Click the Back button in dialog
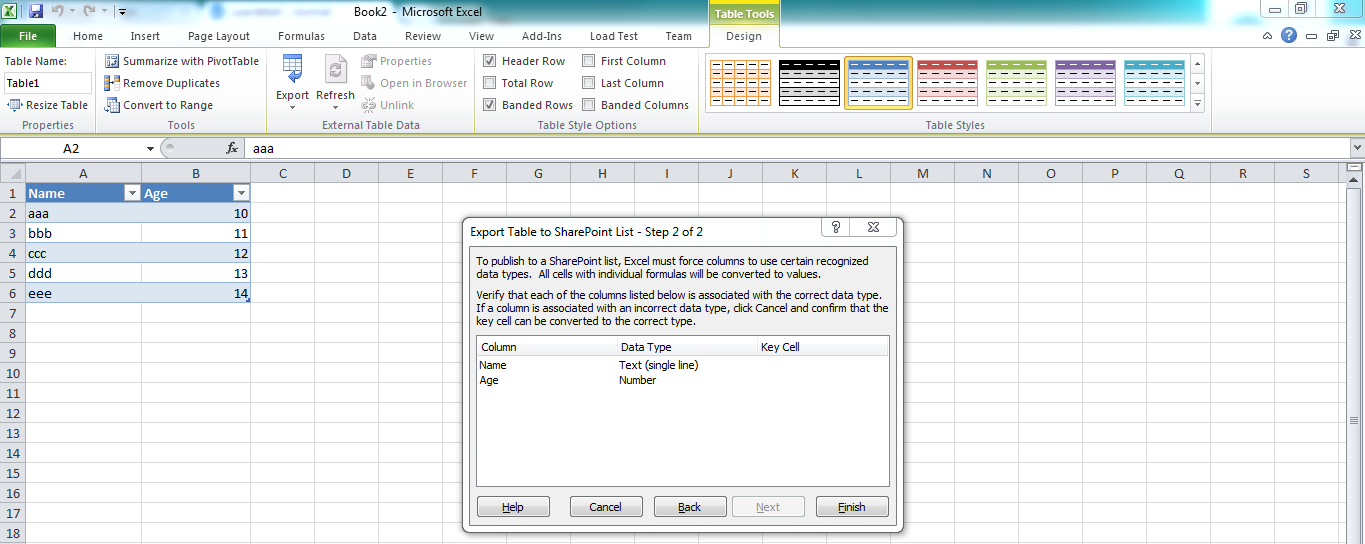1365x544 pixels. [x=690, y=507]
